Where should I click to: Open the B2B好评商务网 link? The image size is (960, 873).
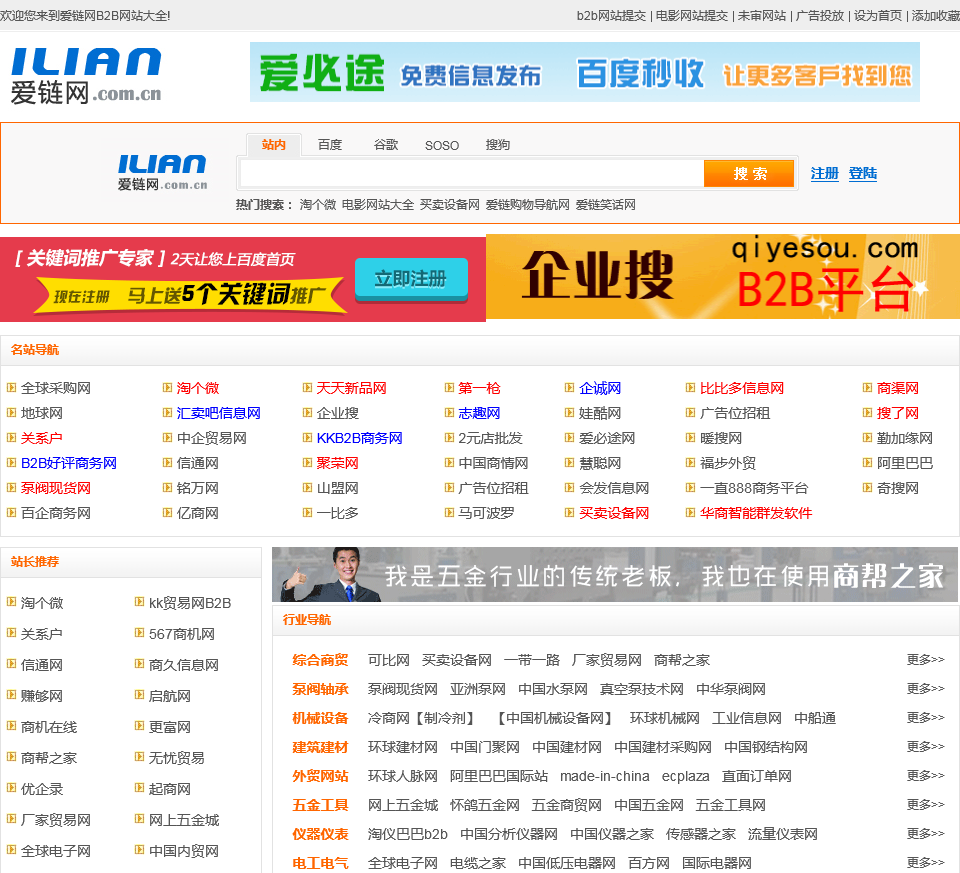coord(69,463)
